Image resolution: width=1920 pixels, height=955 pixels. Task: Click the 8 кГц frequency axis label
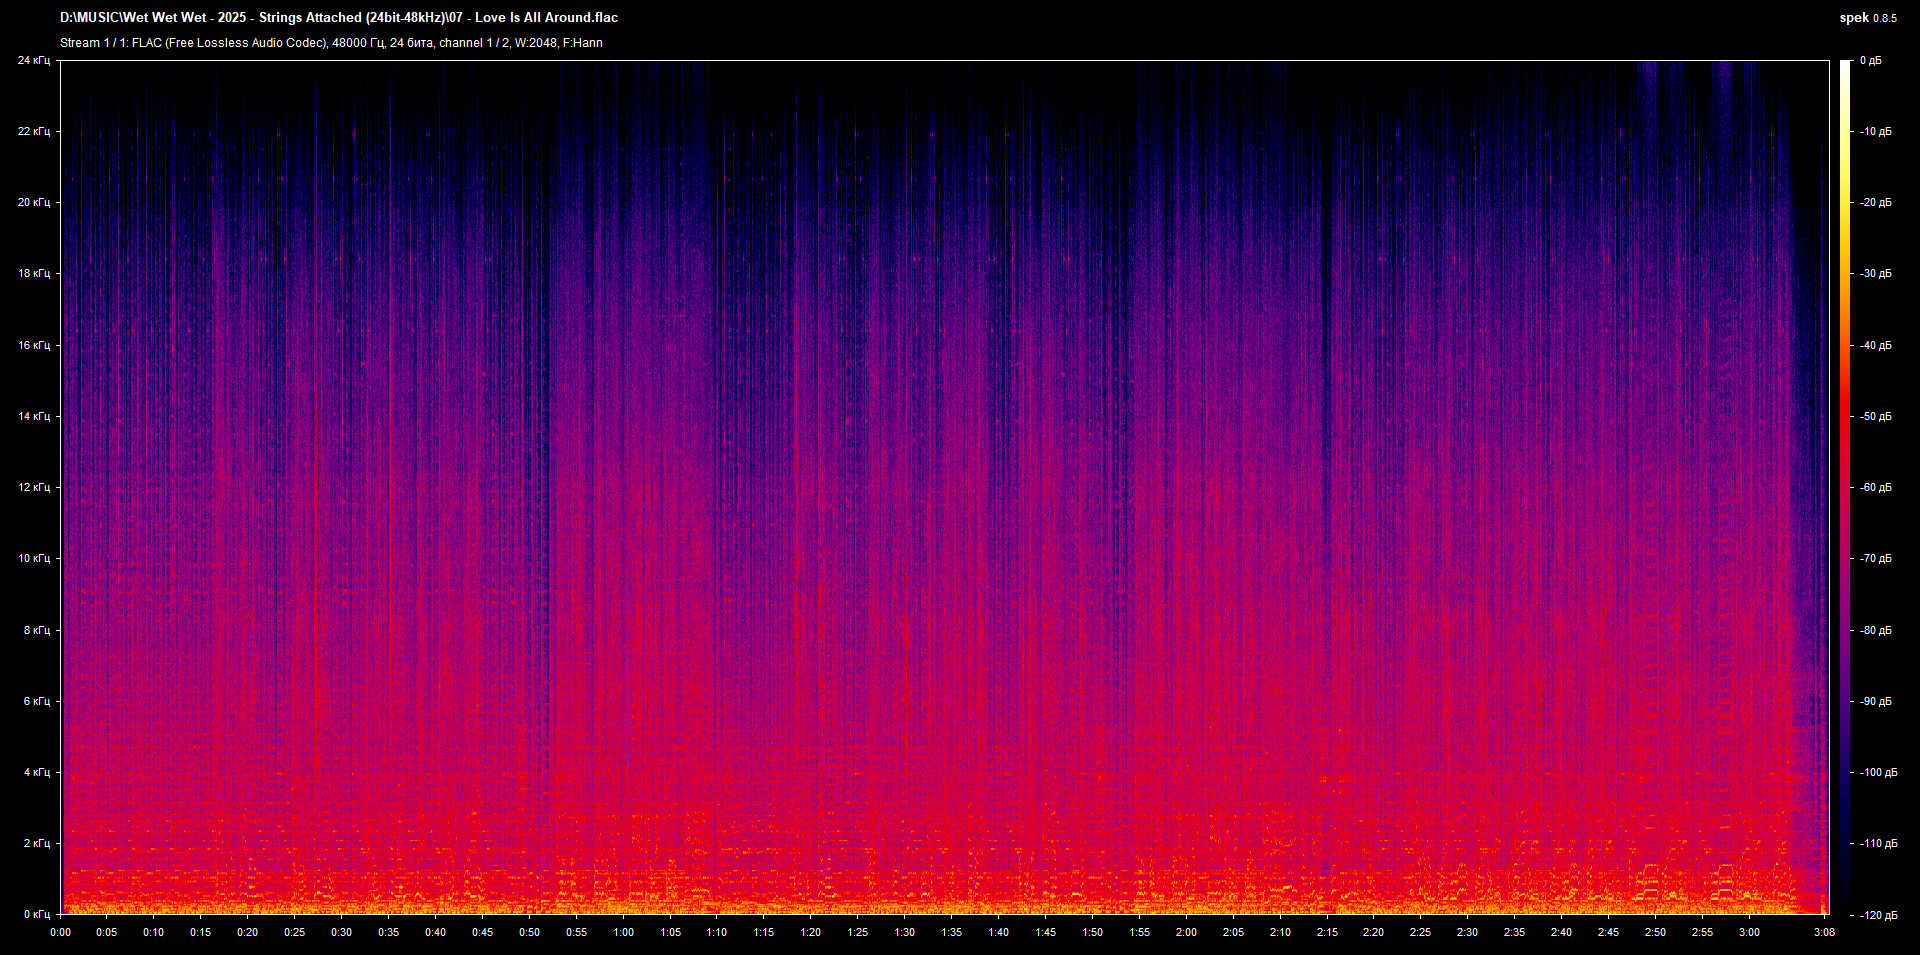click(37, 631)
